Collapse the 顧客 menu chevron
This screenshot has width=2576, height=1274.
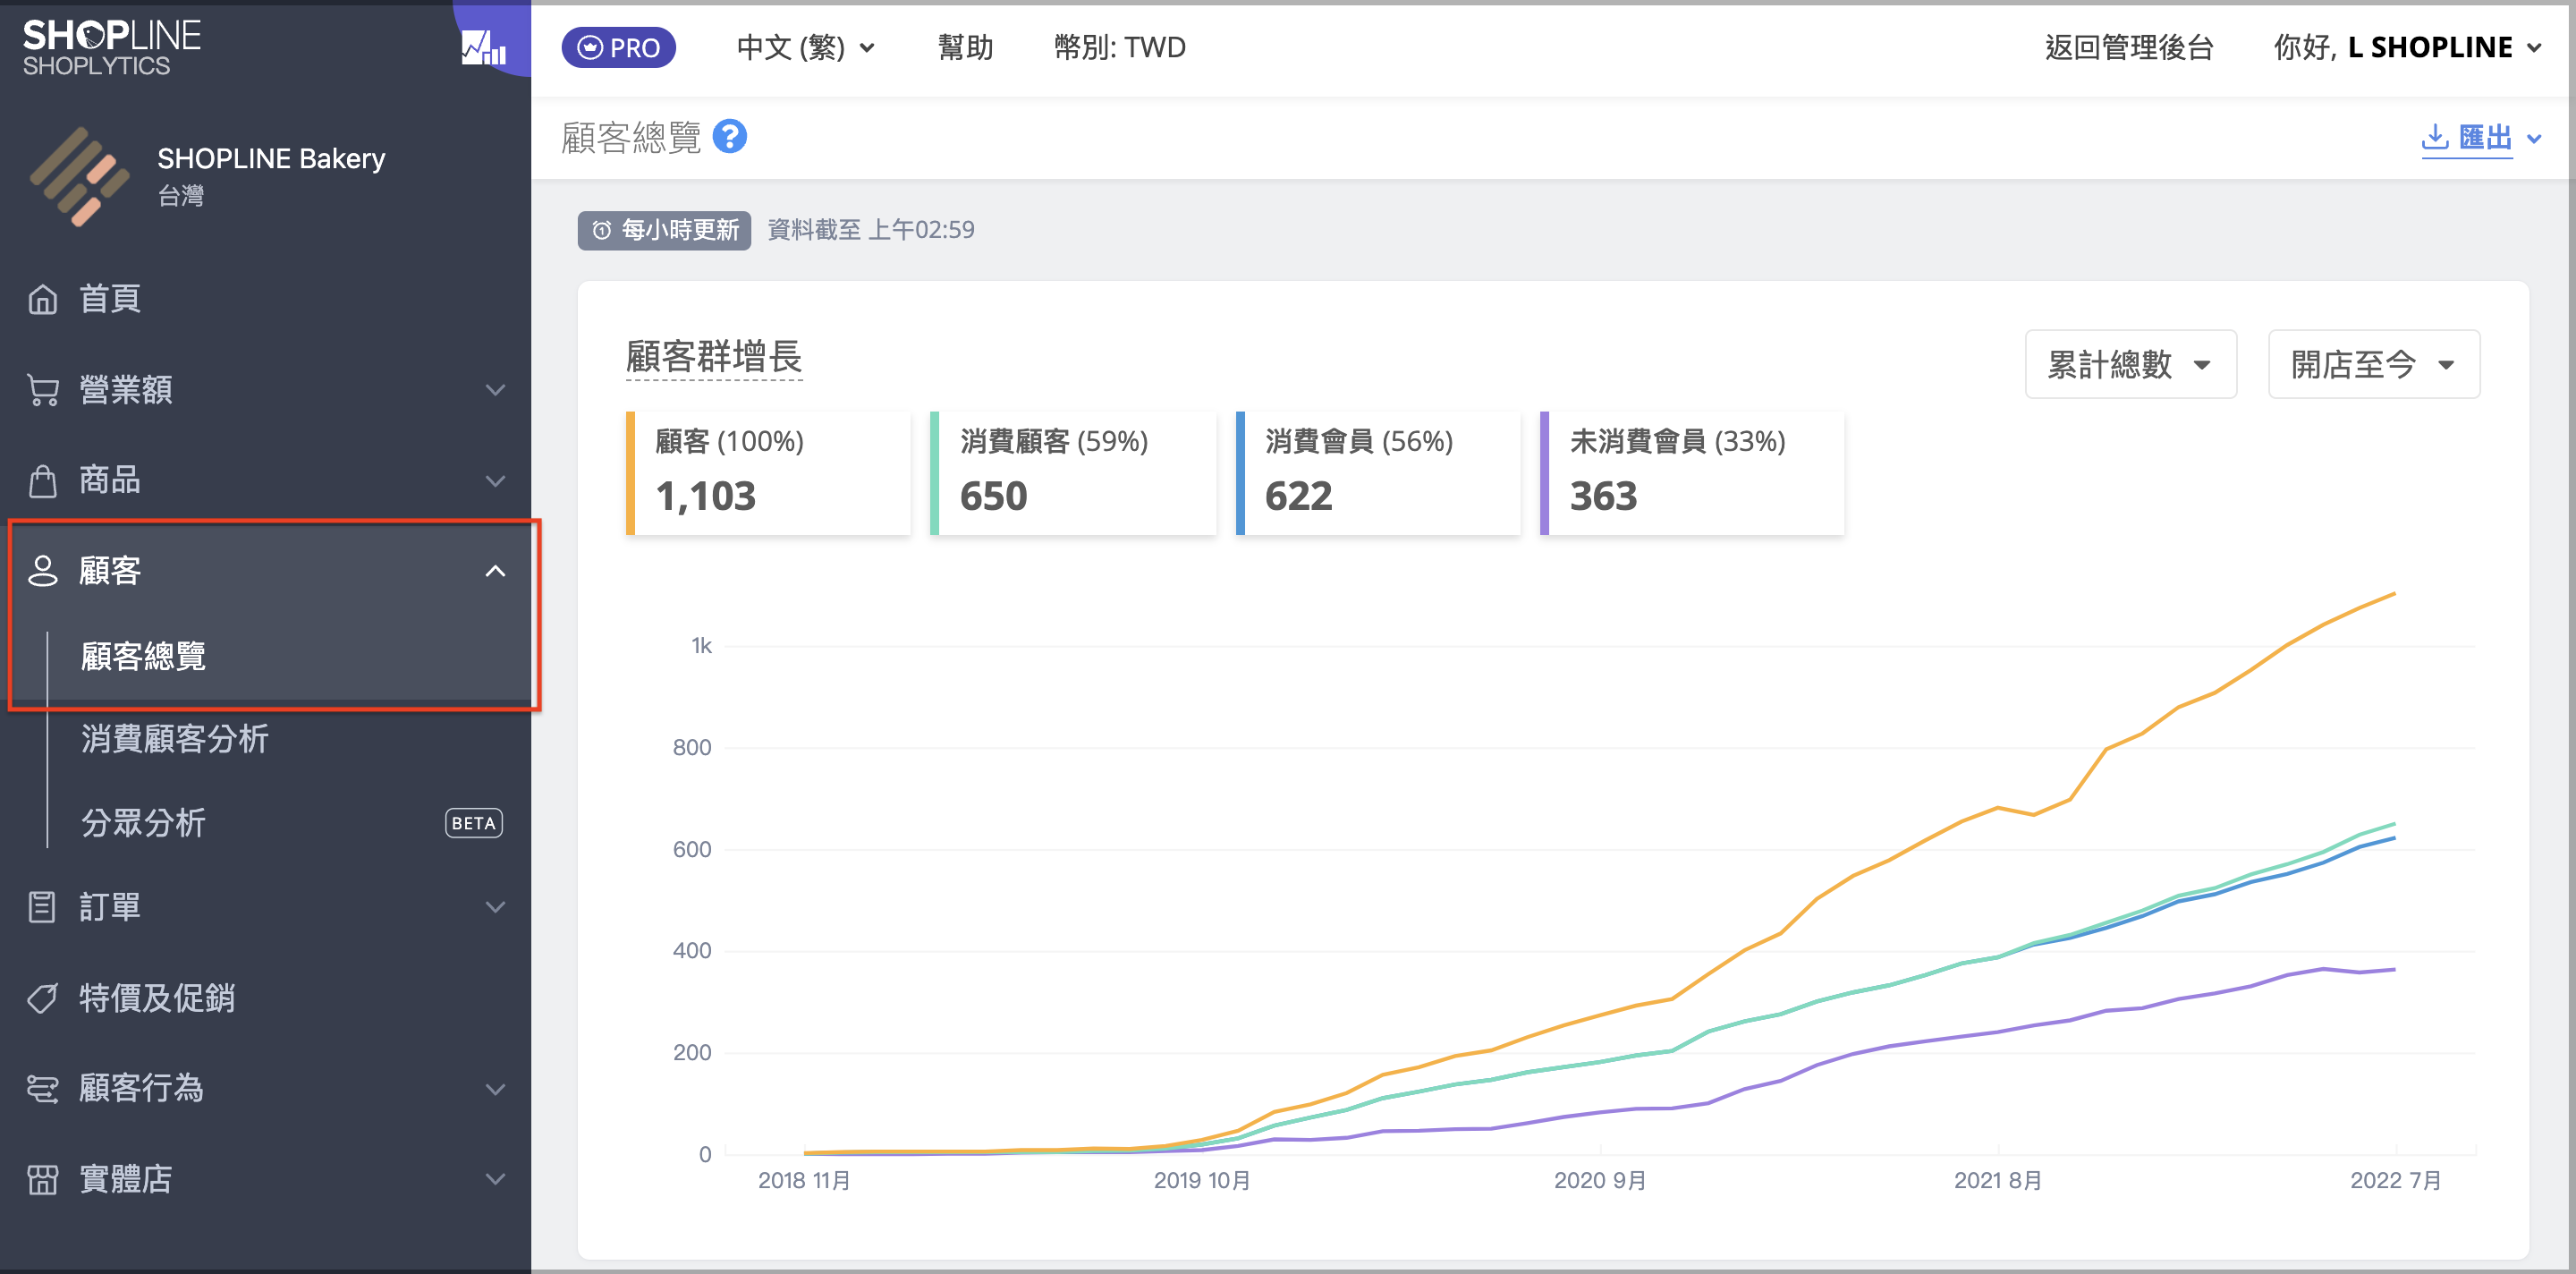[495, 570]
